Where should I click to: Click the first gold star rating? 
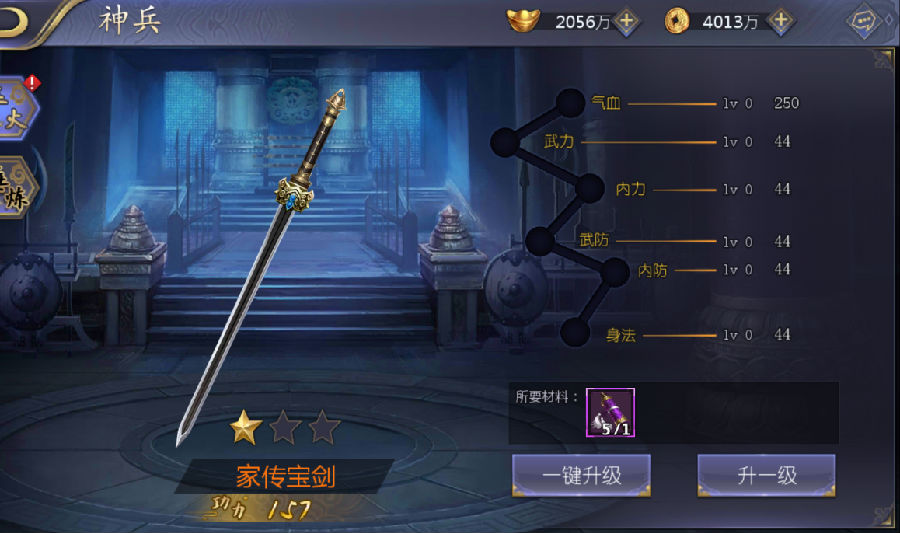(x=246, y=427)
